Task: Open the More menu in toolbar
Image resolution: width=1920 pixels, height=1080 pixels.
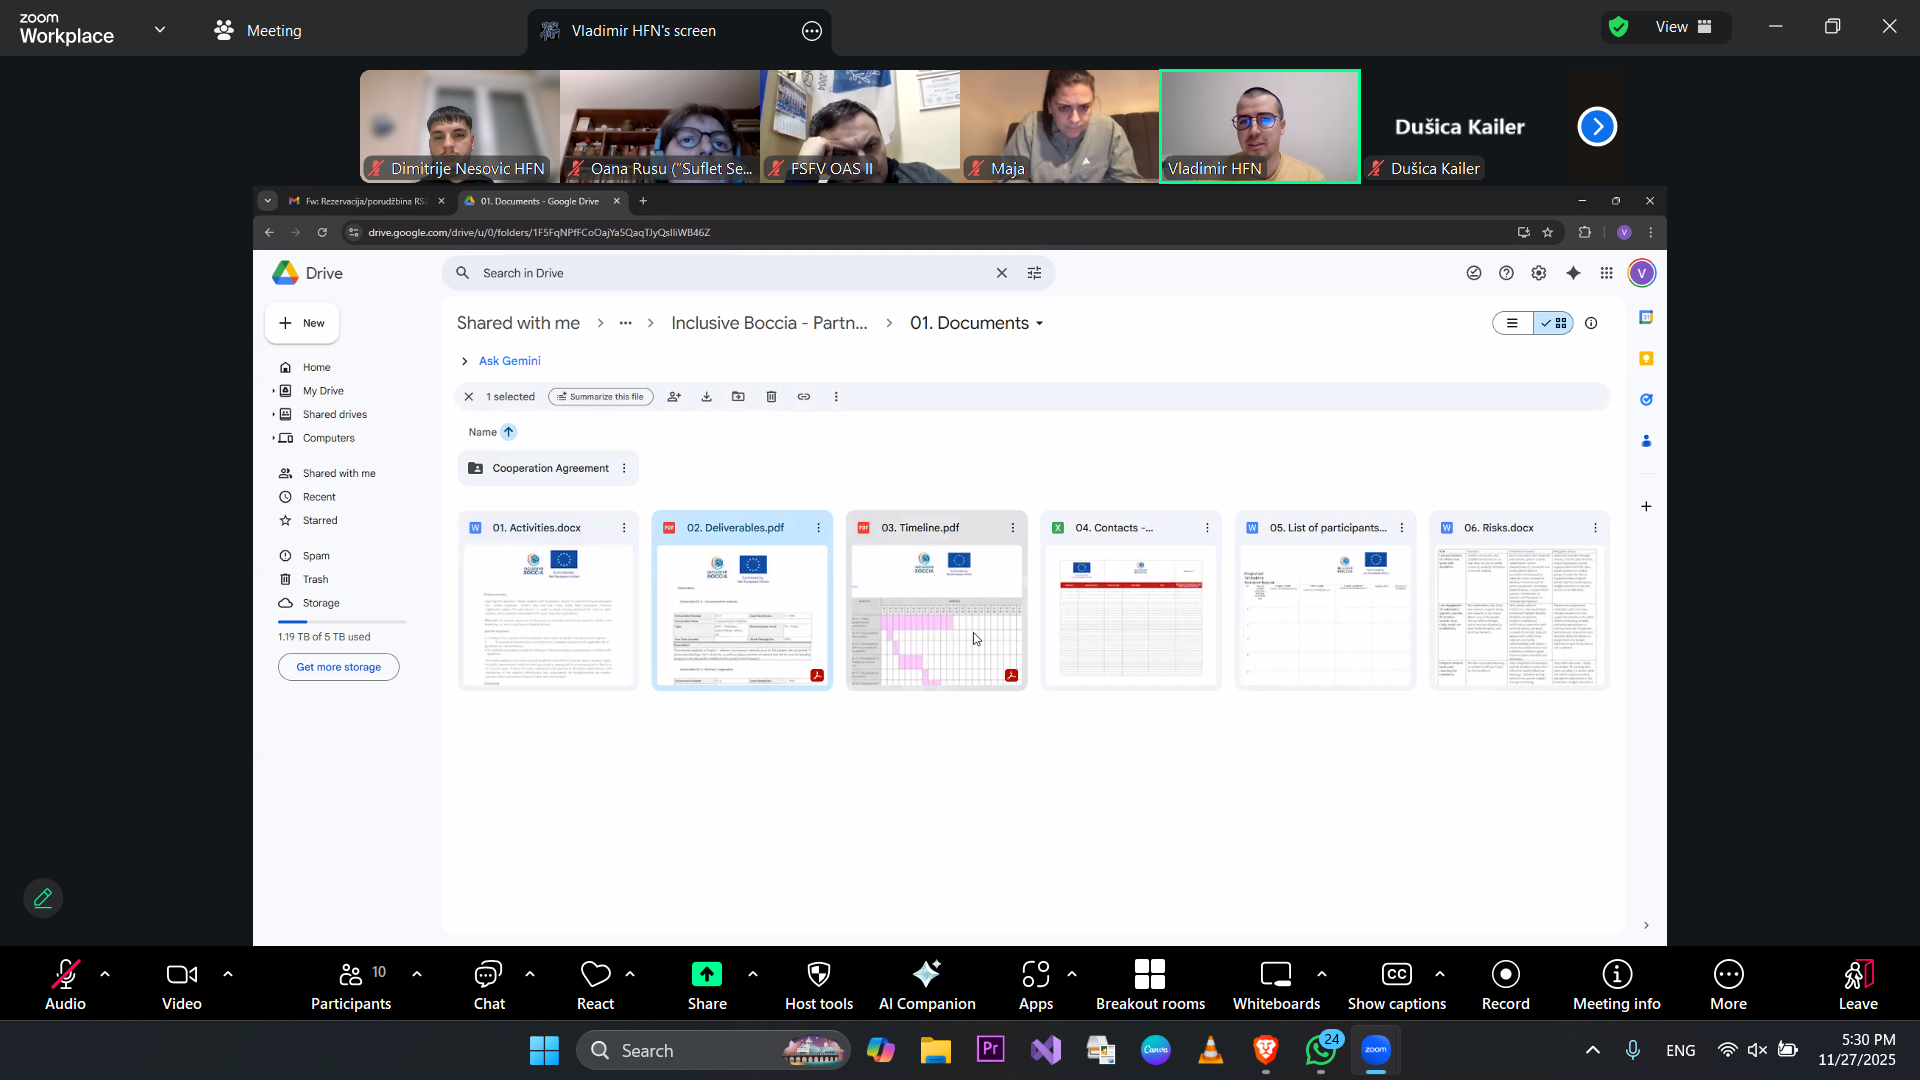Action: (x=1728, y=975)
